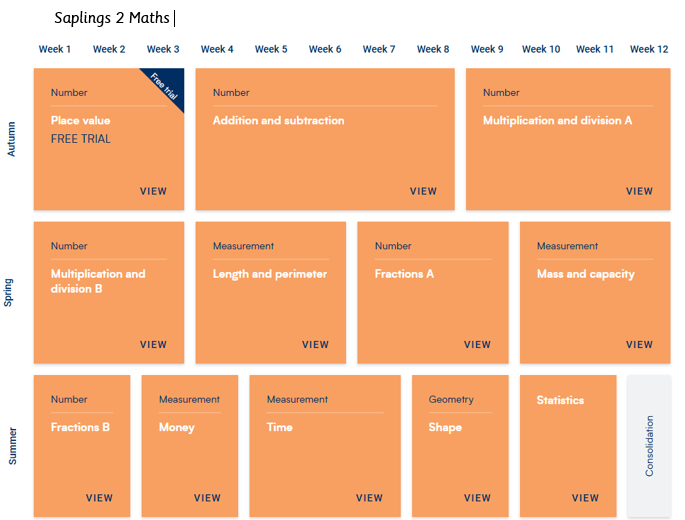Click VIEW on Length and perimeter card

click(x=315, y=345)
